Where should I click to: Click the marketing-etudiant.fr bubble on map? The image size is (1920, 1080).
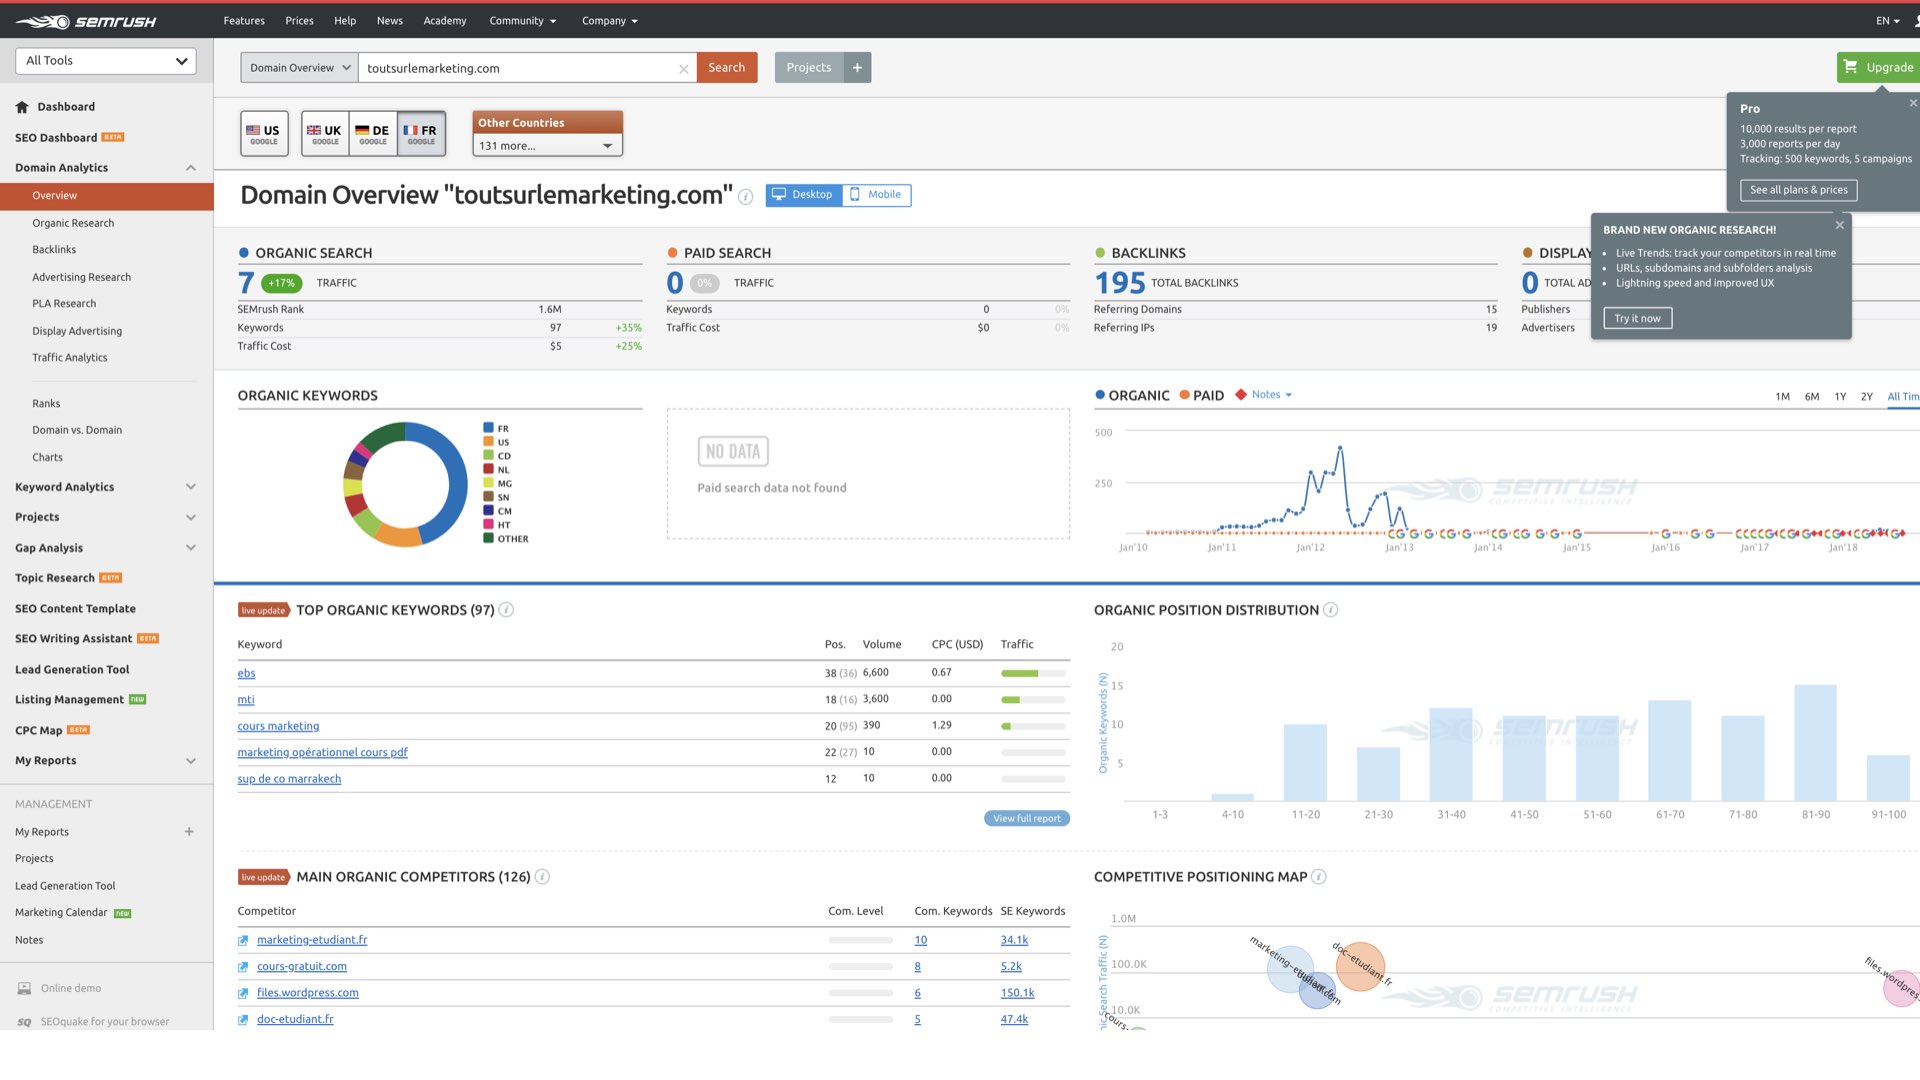[1289, 968]
